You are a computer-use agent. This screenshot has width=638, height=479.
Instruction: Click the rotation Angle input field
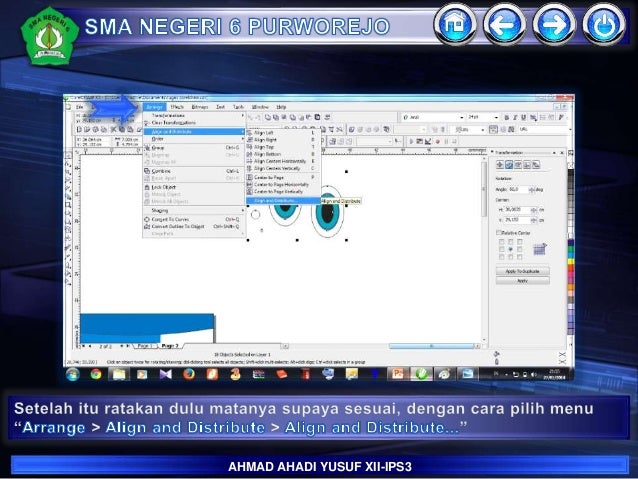518,190
